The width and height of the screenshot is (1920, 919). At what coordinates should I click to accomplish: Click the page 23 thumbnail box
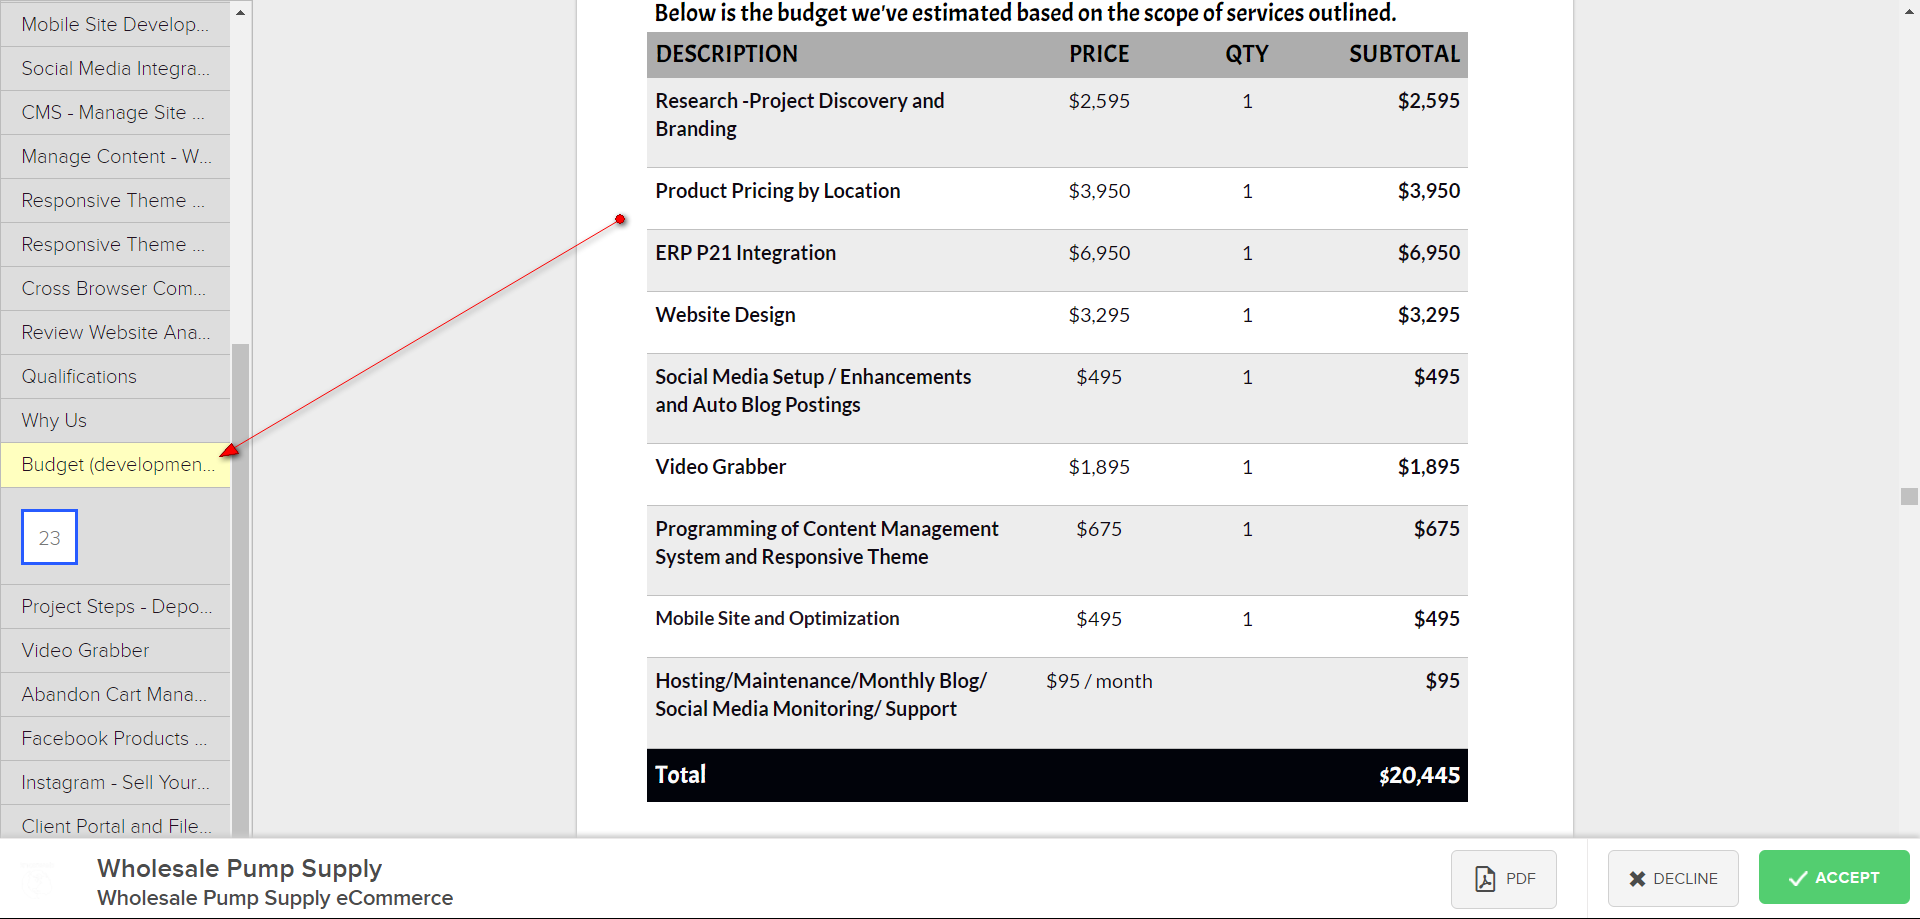point(50,537)
